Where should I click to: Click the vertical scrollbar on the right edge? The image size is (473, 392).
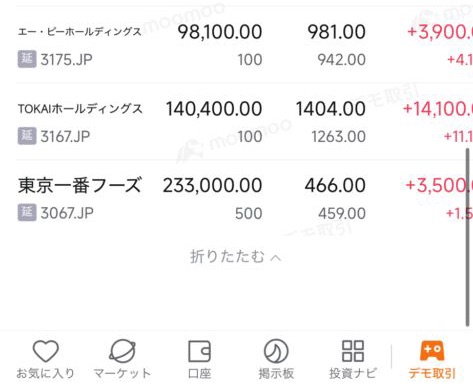(467, 237)
